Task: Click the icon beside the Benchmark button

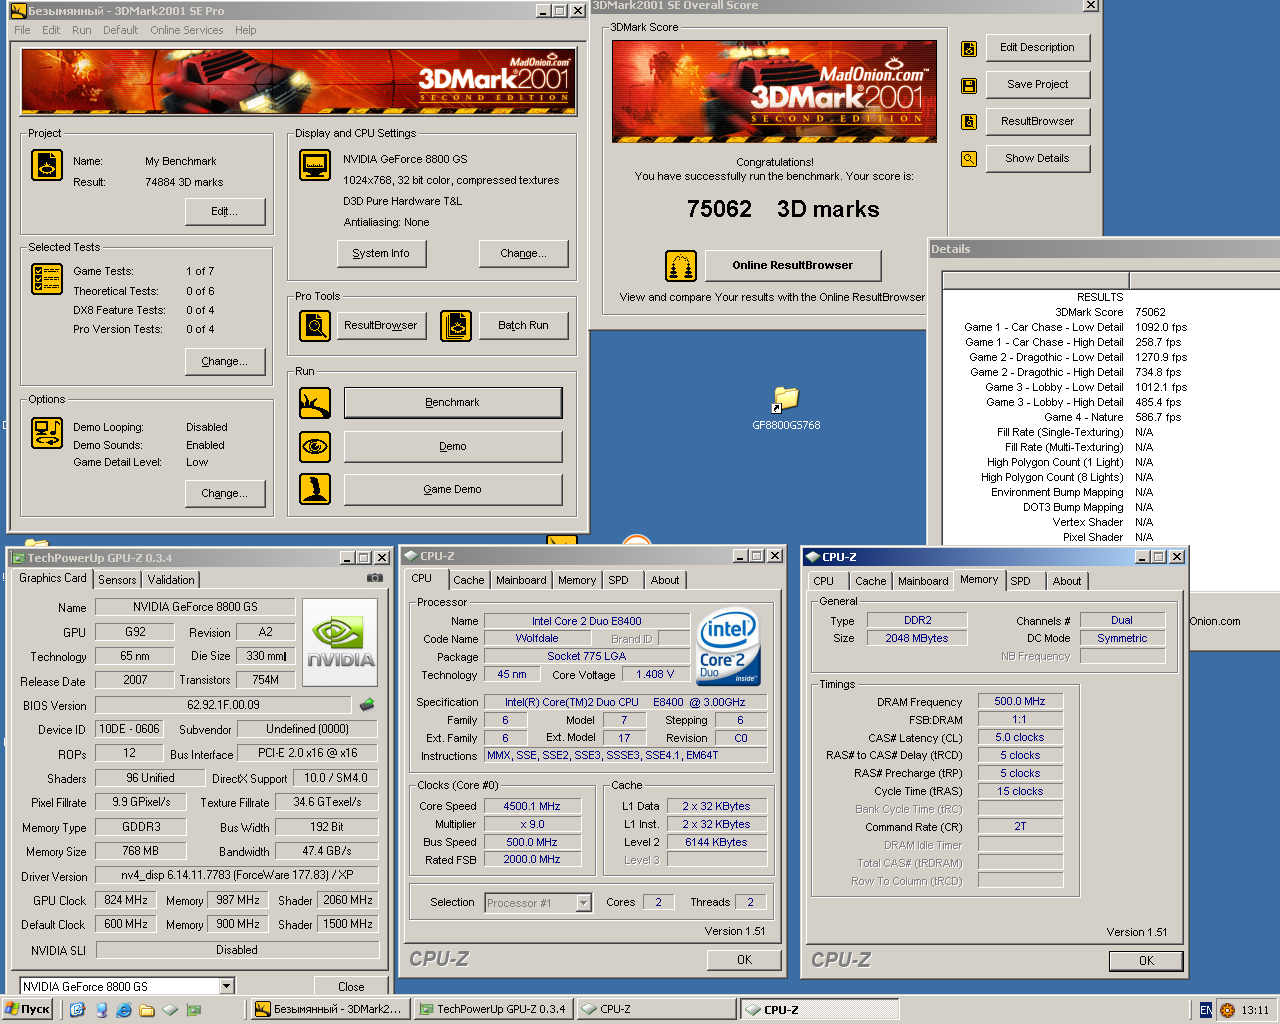Action: click(315, 403)
